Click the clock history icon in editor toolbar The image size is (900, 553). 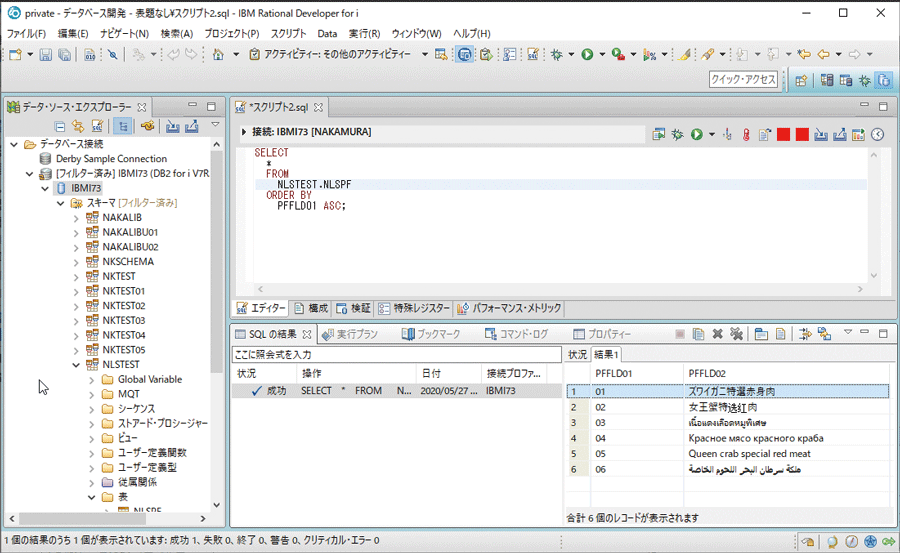pyautogui.click(x=877, y=134)
